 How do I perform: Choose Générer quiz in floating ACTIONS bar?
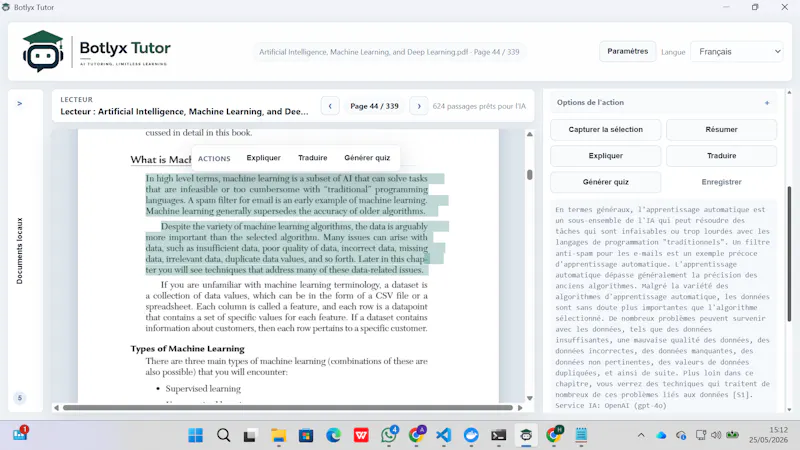pyautogui.click(x=367, y=158)
